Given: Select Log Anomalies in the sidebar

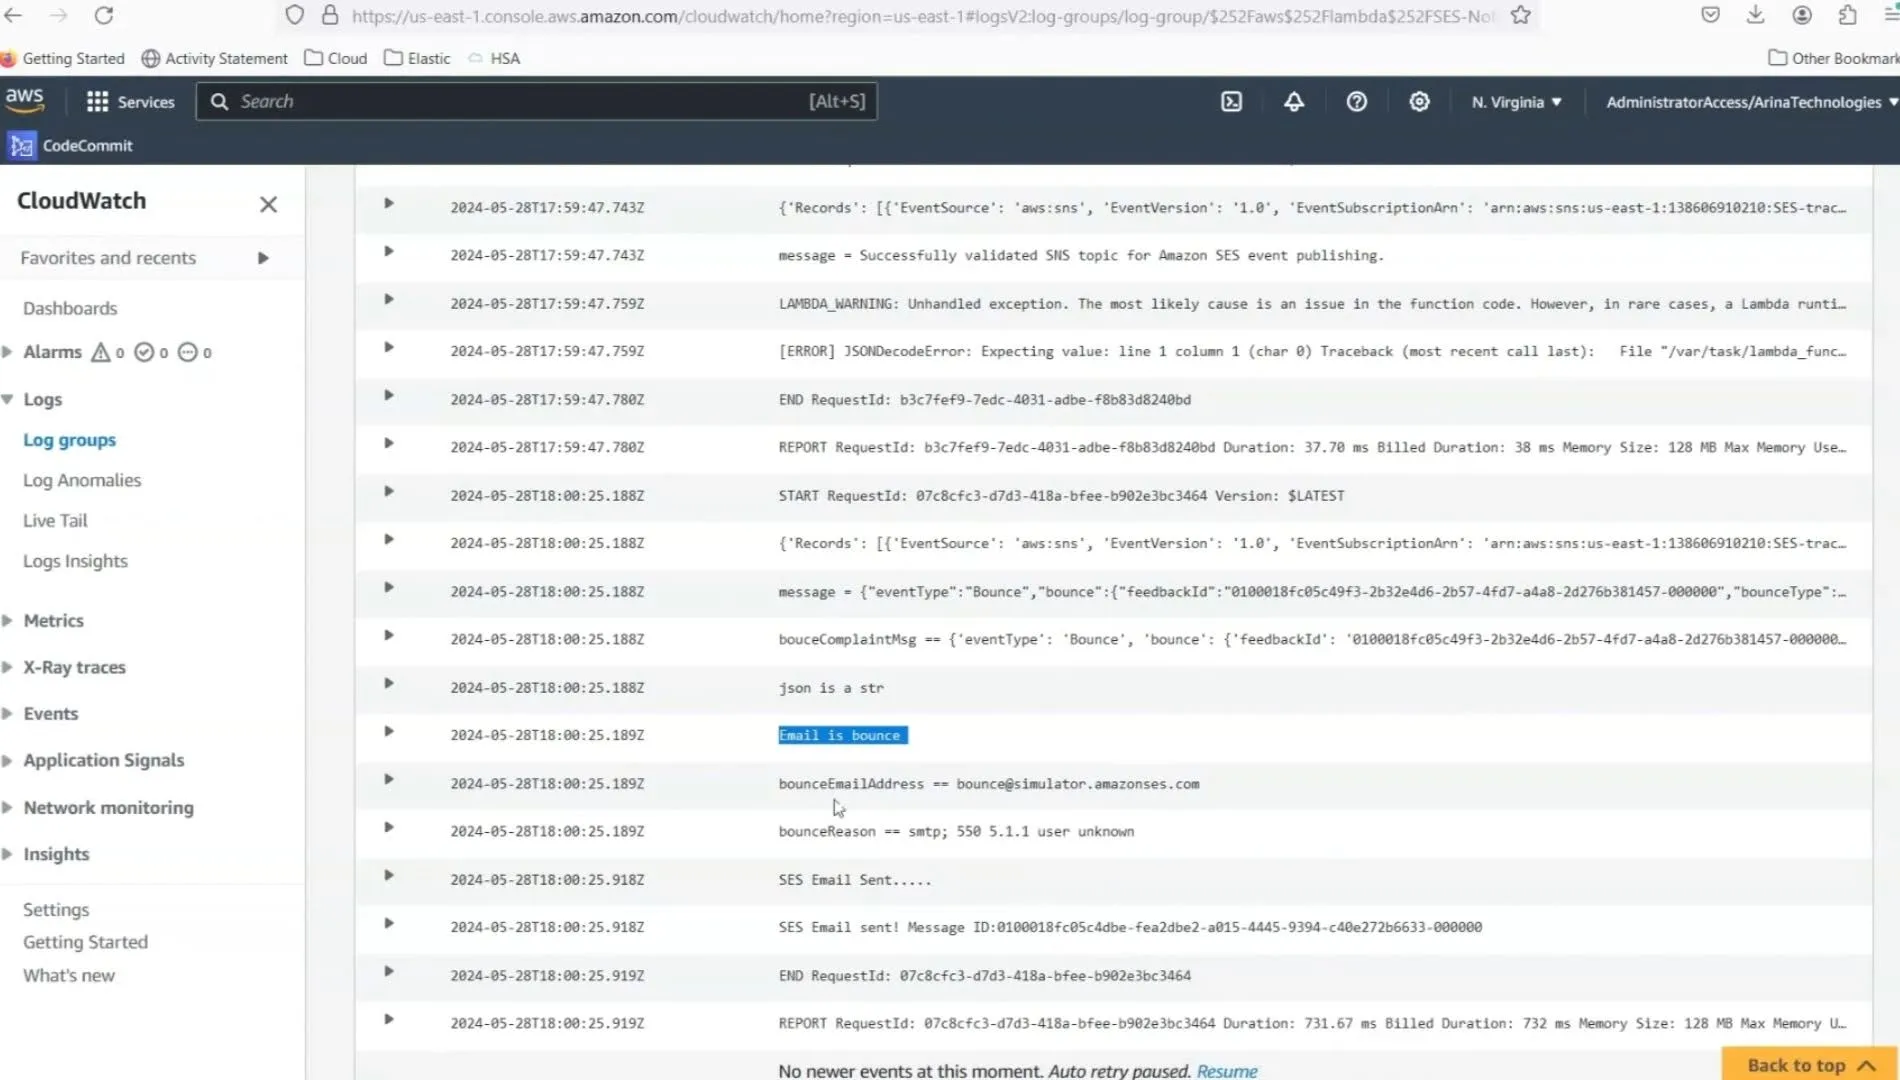Looking at the screenshot, I should pos(81,480).
